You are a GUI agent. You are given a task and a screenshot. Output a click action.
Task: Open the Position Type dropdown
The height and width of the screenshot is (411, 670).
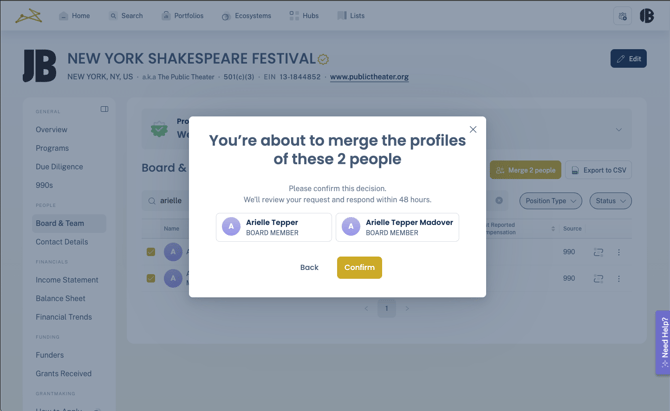point(550,201)
